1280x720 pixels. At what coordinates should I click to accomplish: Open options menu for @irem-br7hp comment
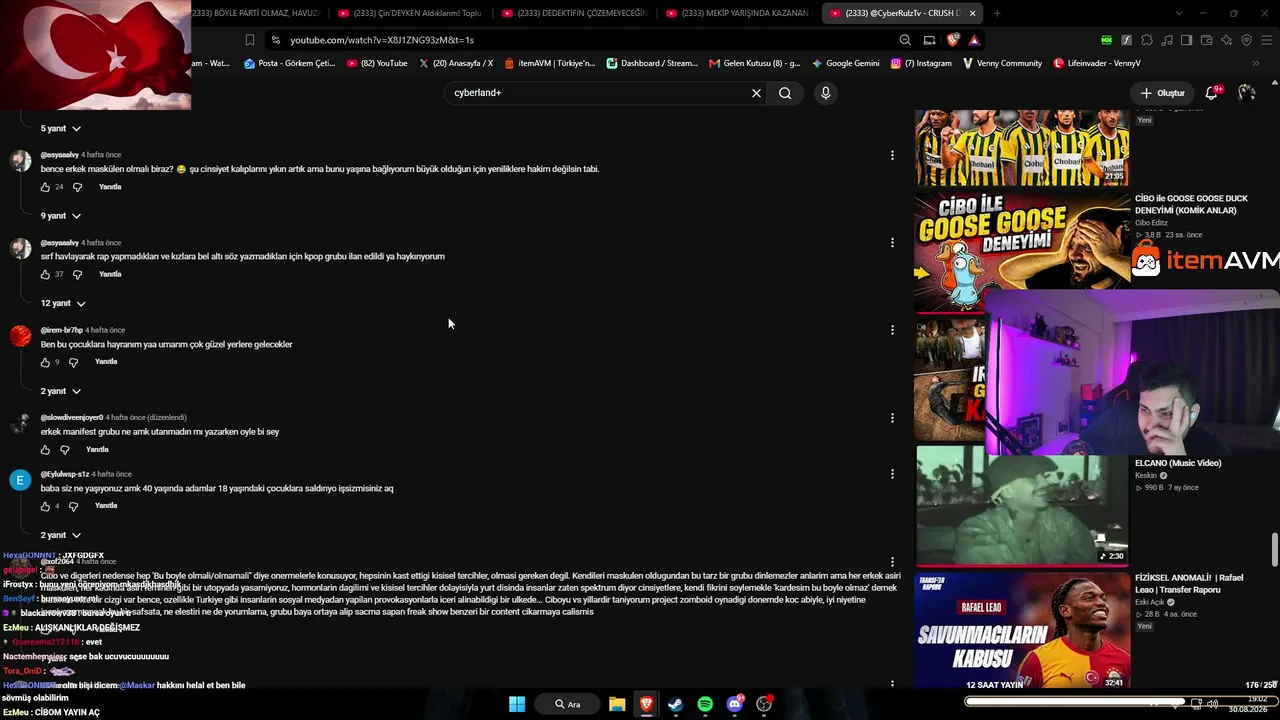click(x=892, y=329)
